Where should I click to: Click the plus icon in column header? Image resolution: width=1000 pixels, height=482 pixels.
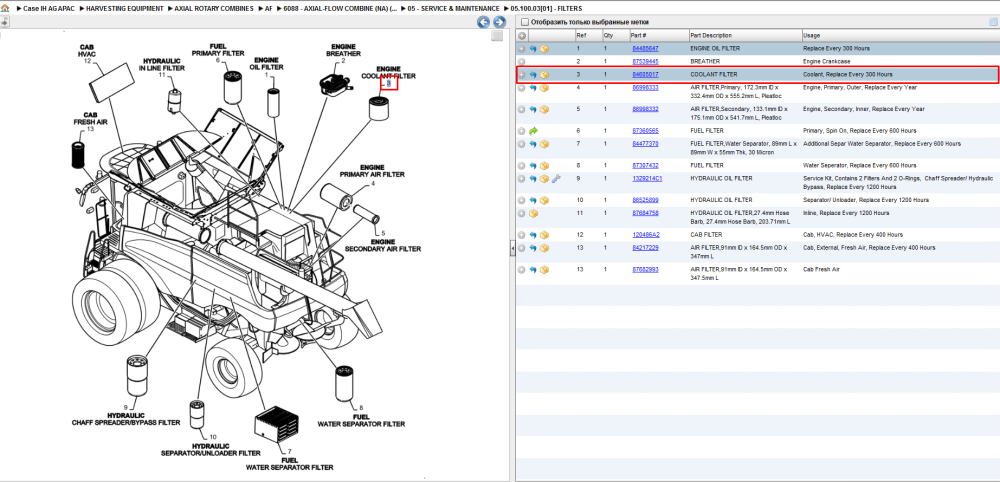point(522,36)
